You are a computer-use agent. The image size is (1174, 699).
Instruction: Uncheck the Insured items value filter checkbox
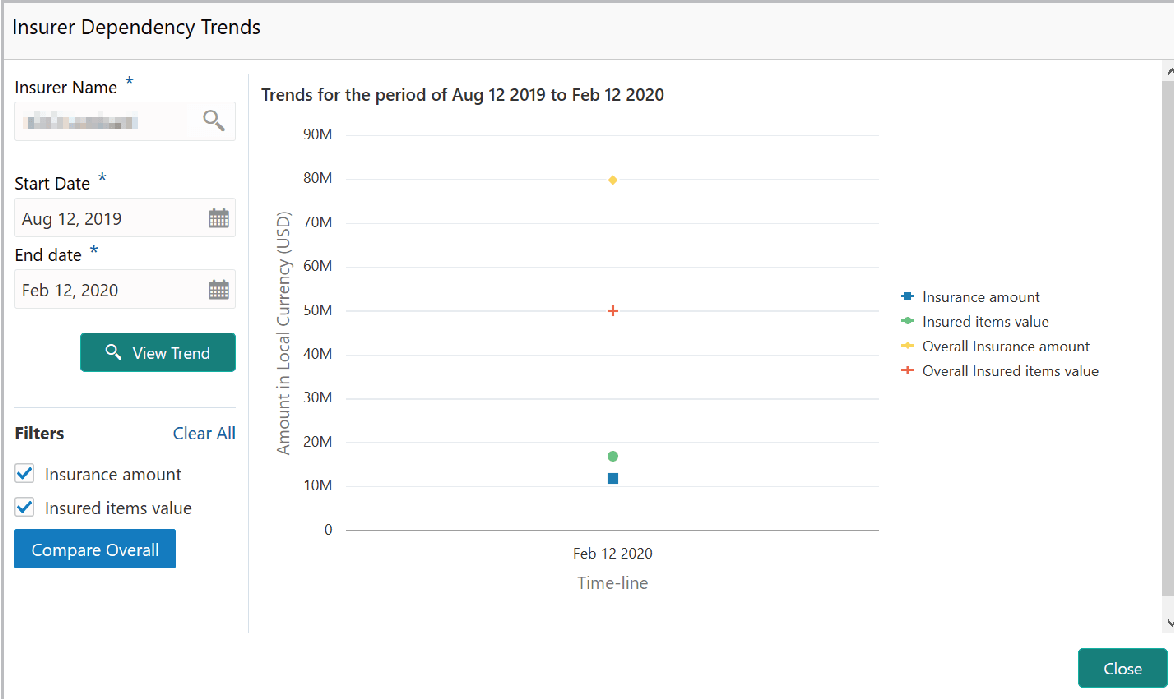25,507
